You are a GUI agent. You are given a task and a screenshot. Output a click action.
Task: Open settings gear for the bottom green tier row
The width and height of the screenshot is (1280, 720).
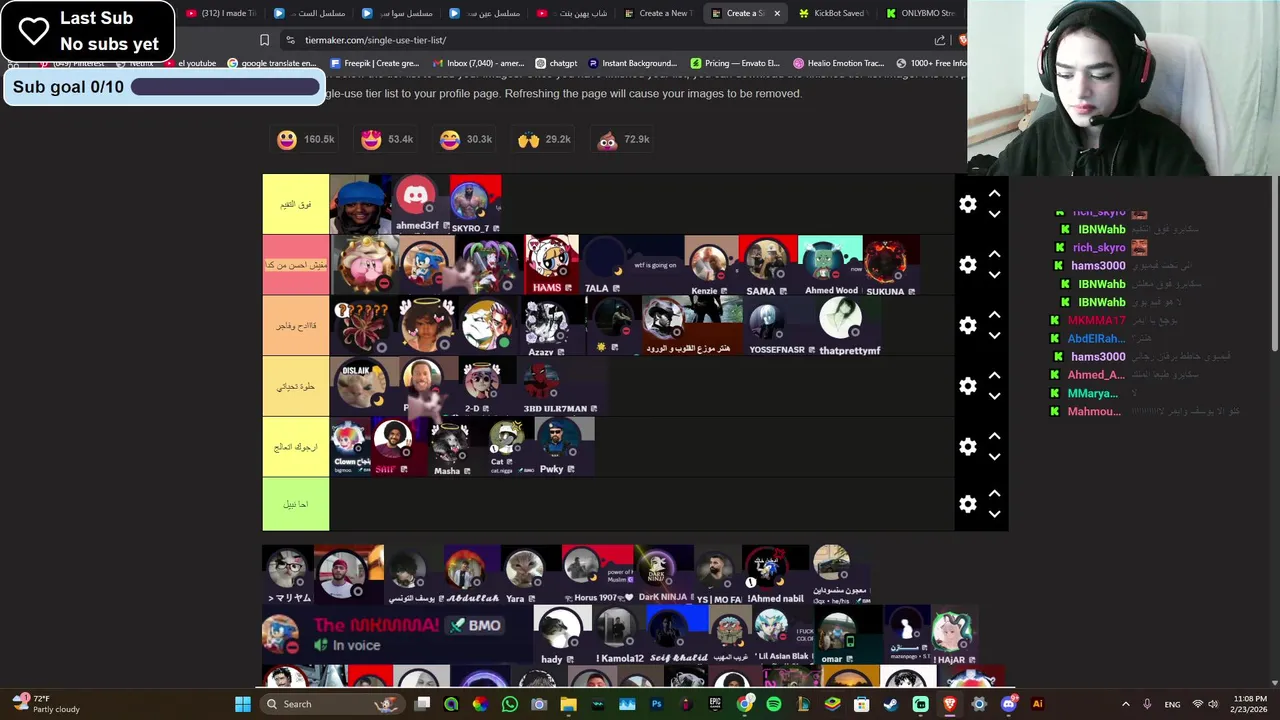tap(968, 504)
